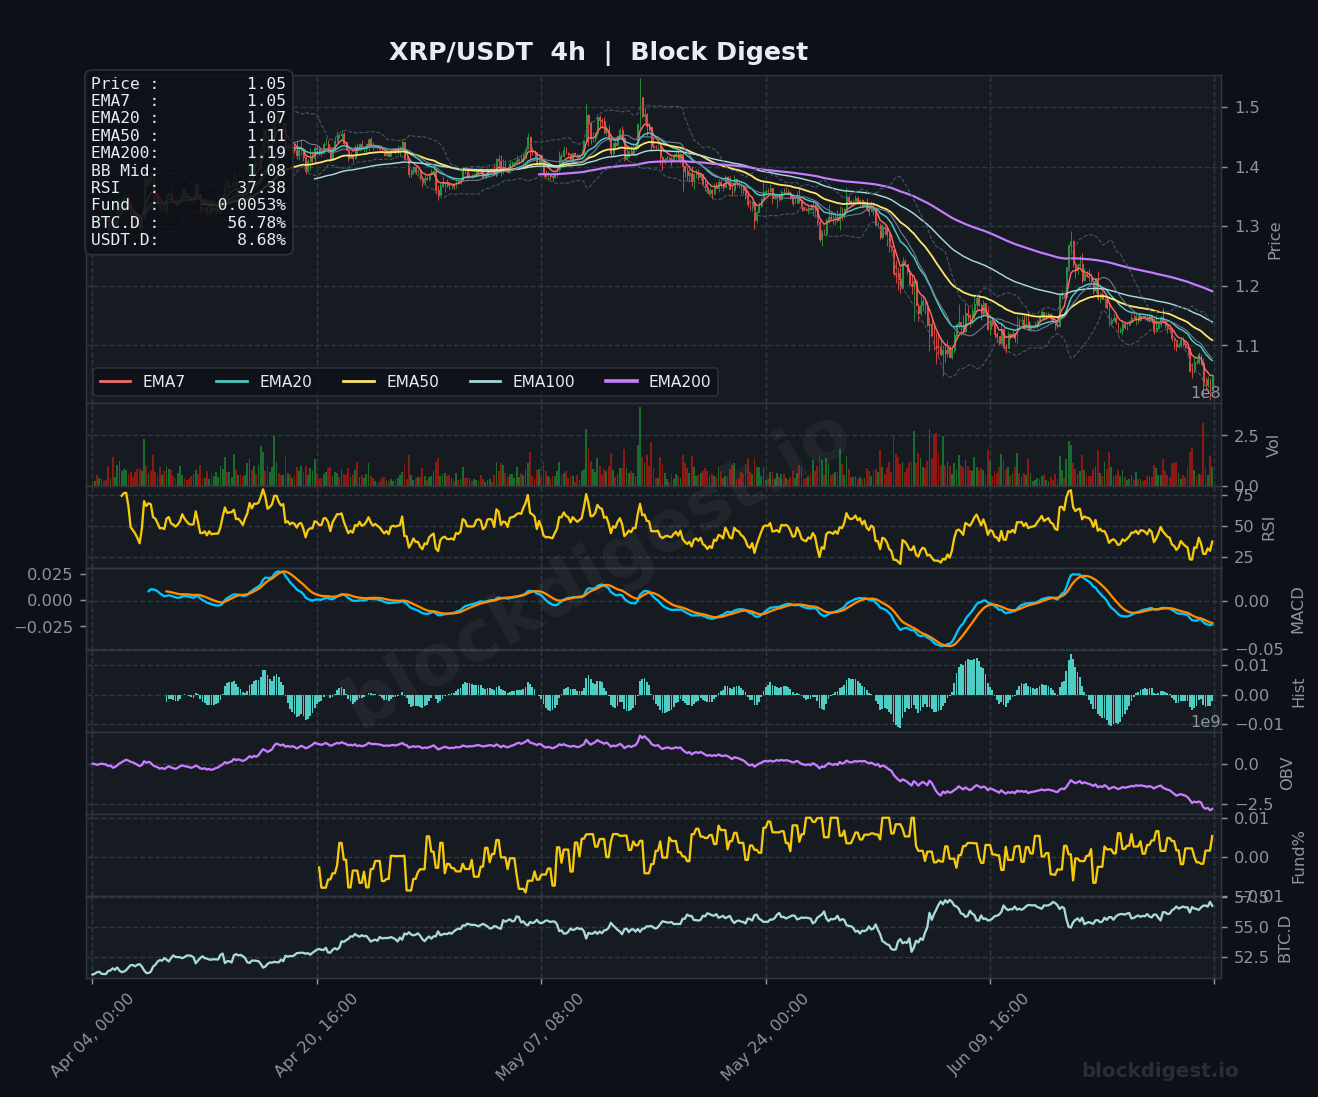Image resolution: width=1318 pixels, height=1097 pixels.
Task: Click the Fund% axis label
Action: click(1299, 857)
